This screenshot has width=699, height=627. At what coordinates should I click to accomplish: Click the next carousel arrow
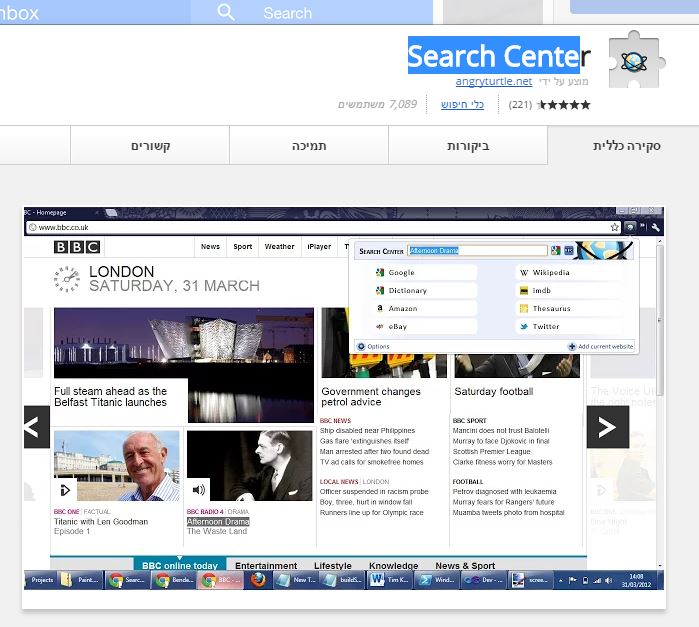pyautogui.click(x=608, y=427)
